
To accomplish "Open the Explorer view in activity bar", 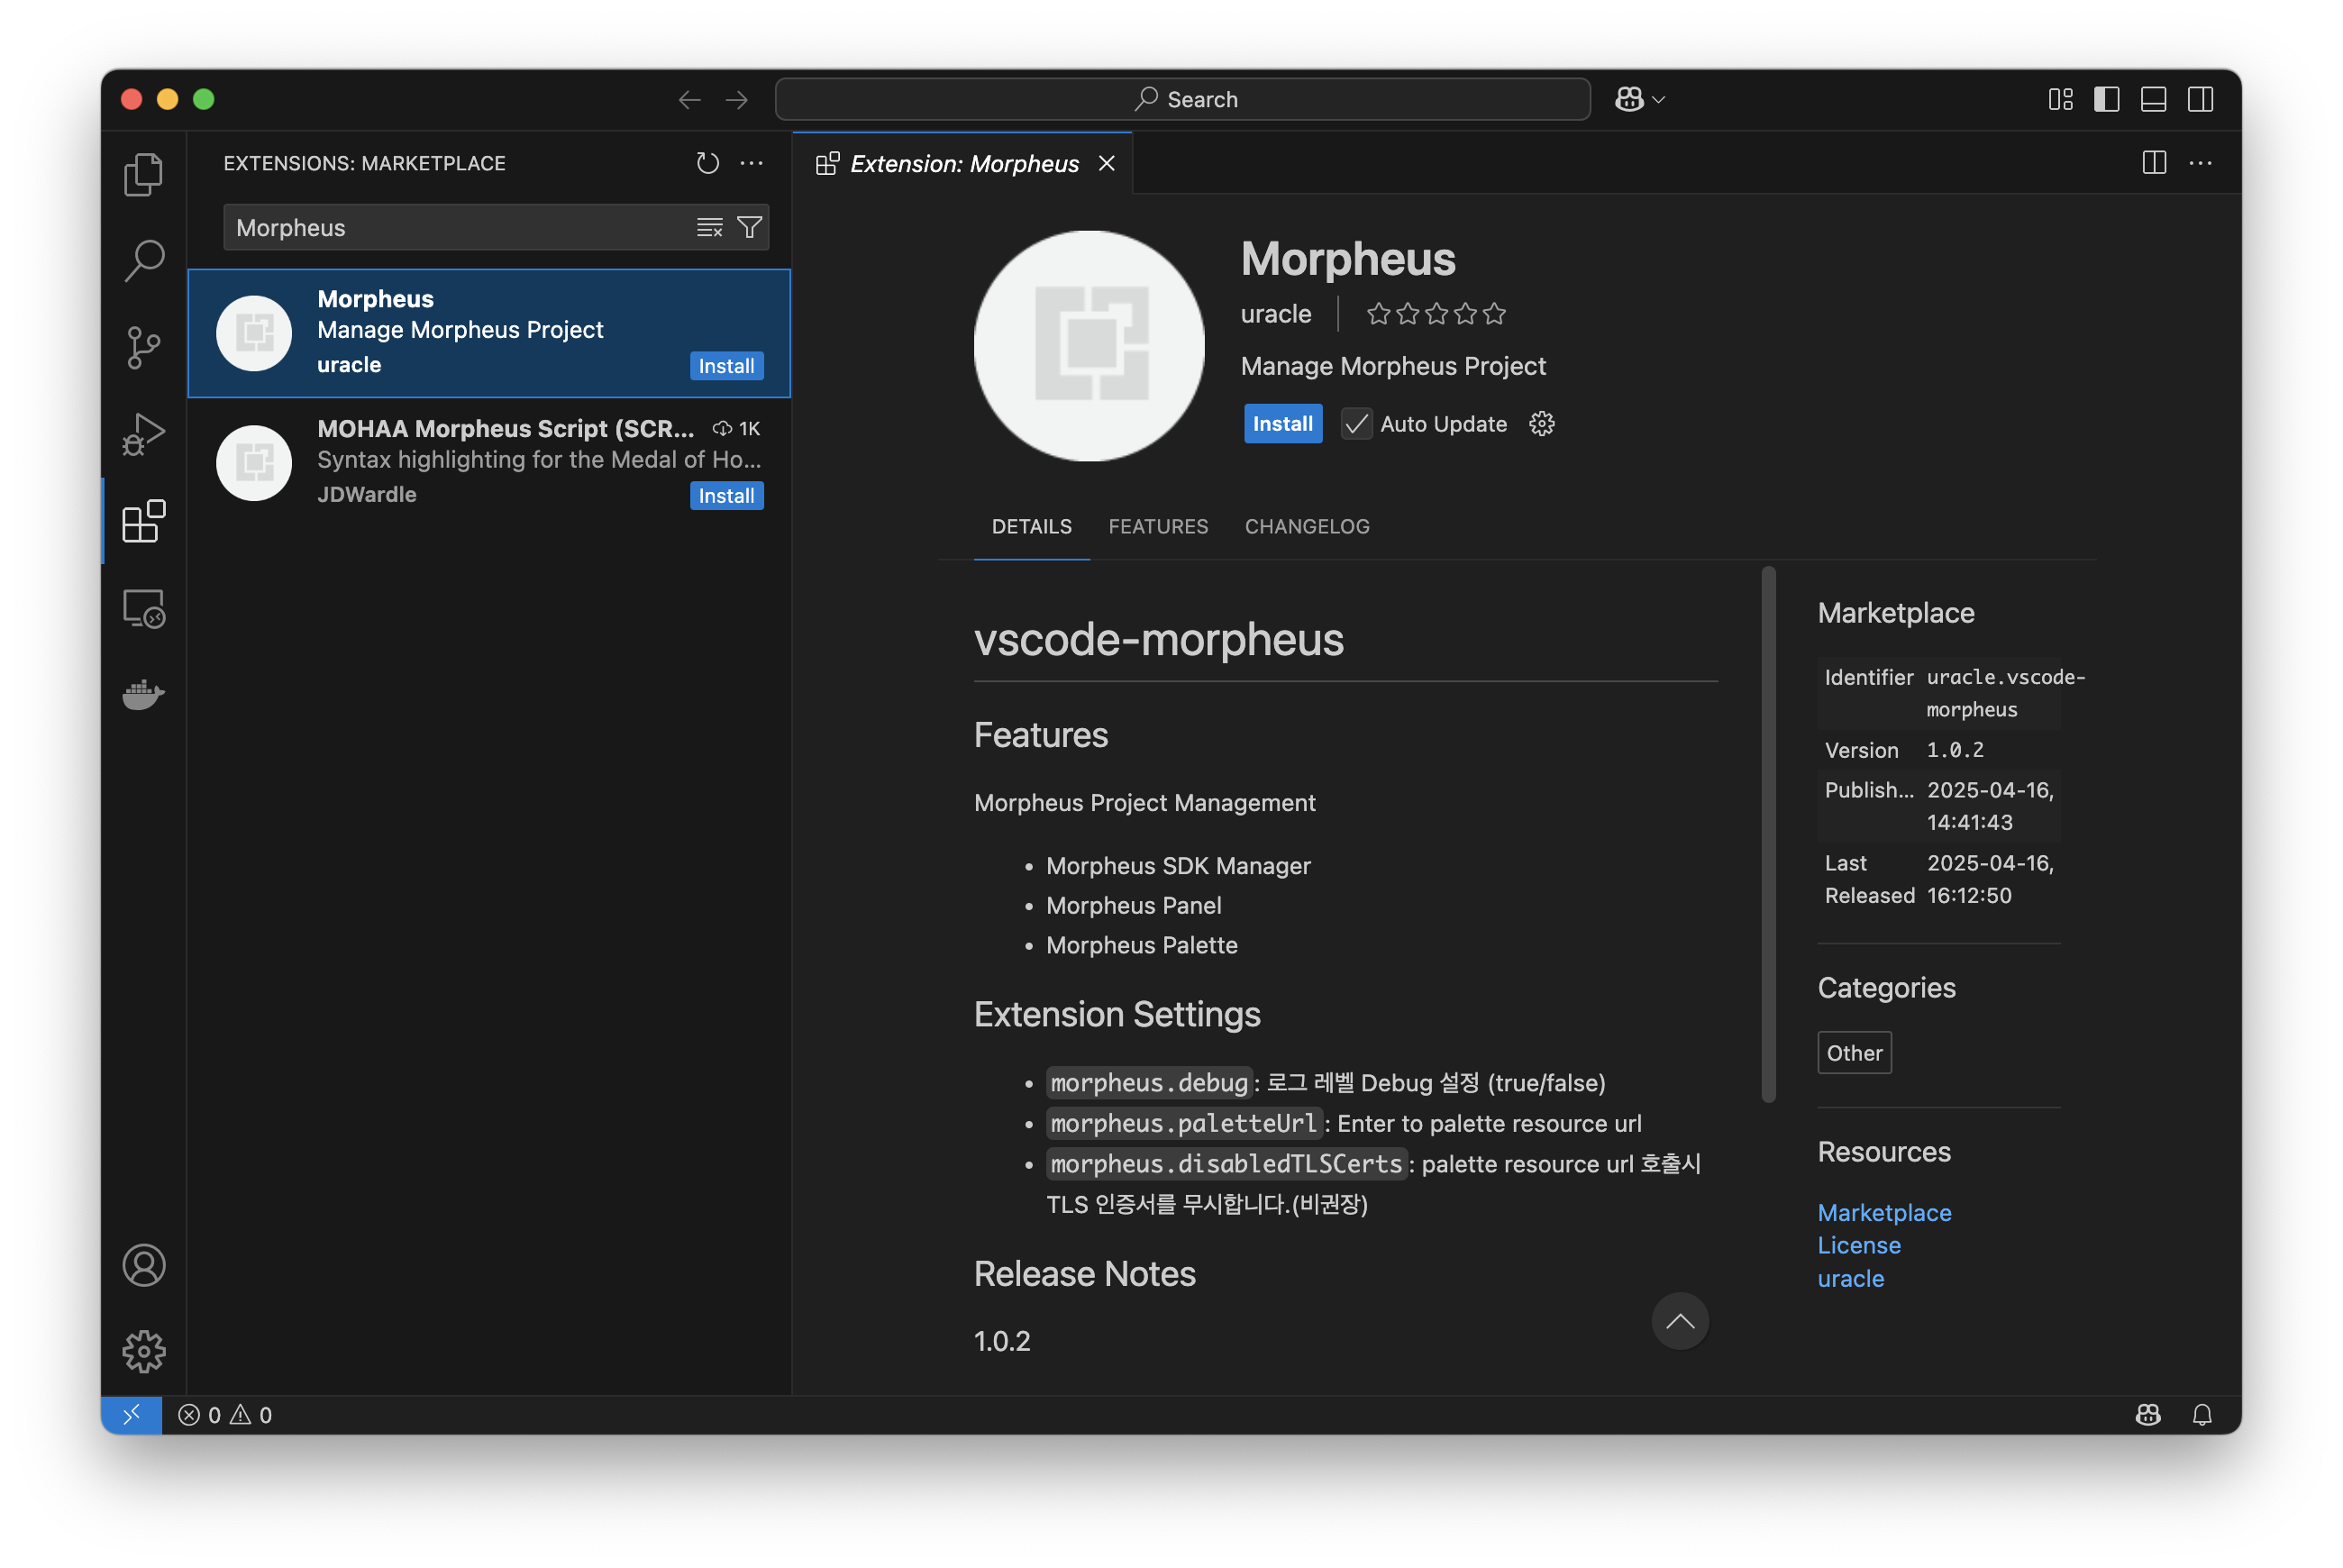I will pos(143,175).
